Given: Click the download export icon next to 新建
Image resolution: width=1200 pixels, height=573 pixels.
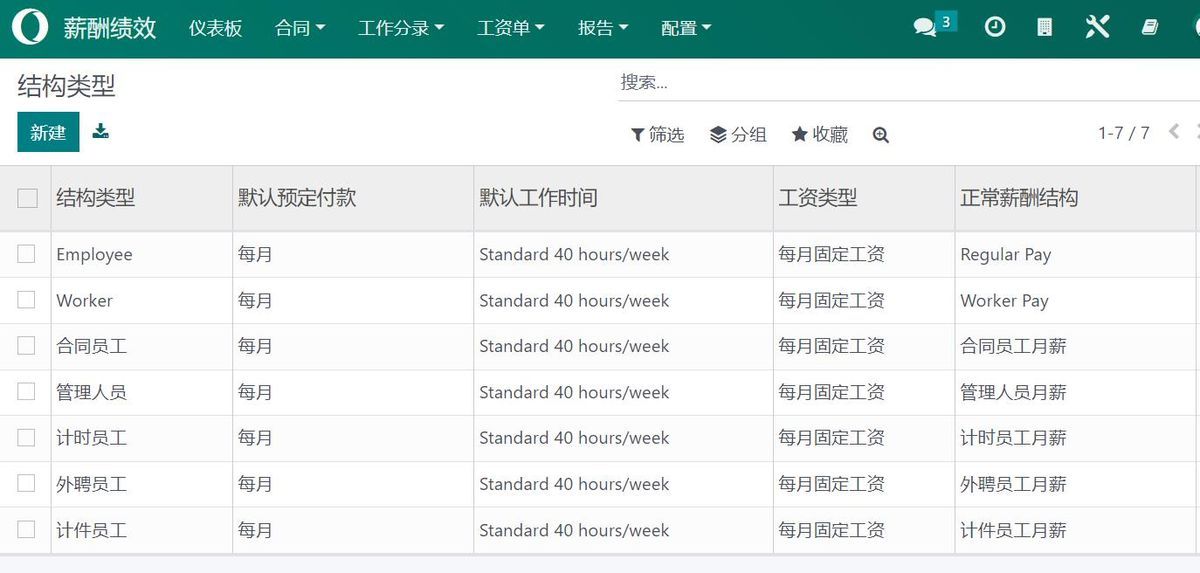Looking at the screenshot, I should click(101, 131).
